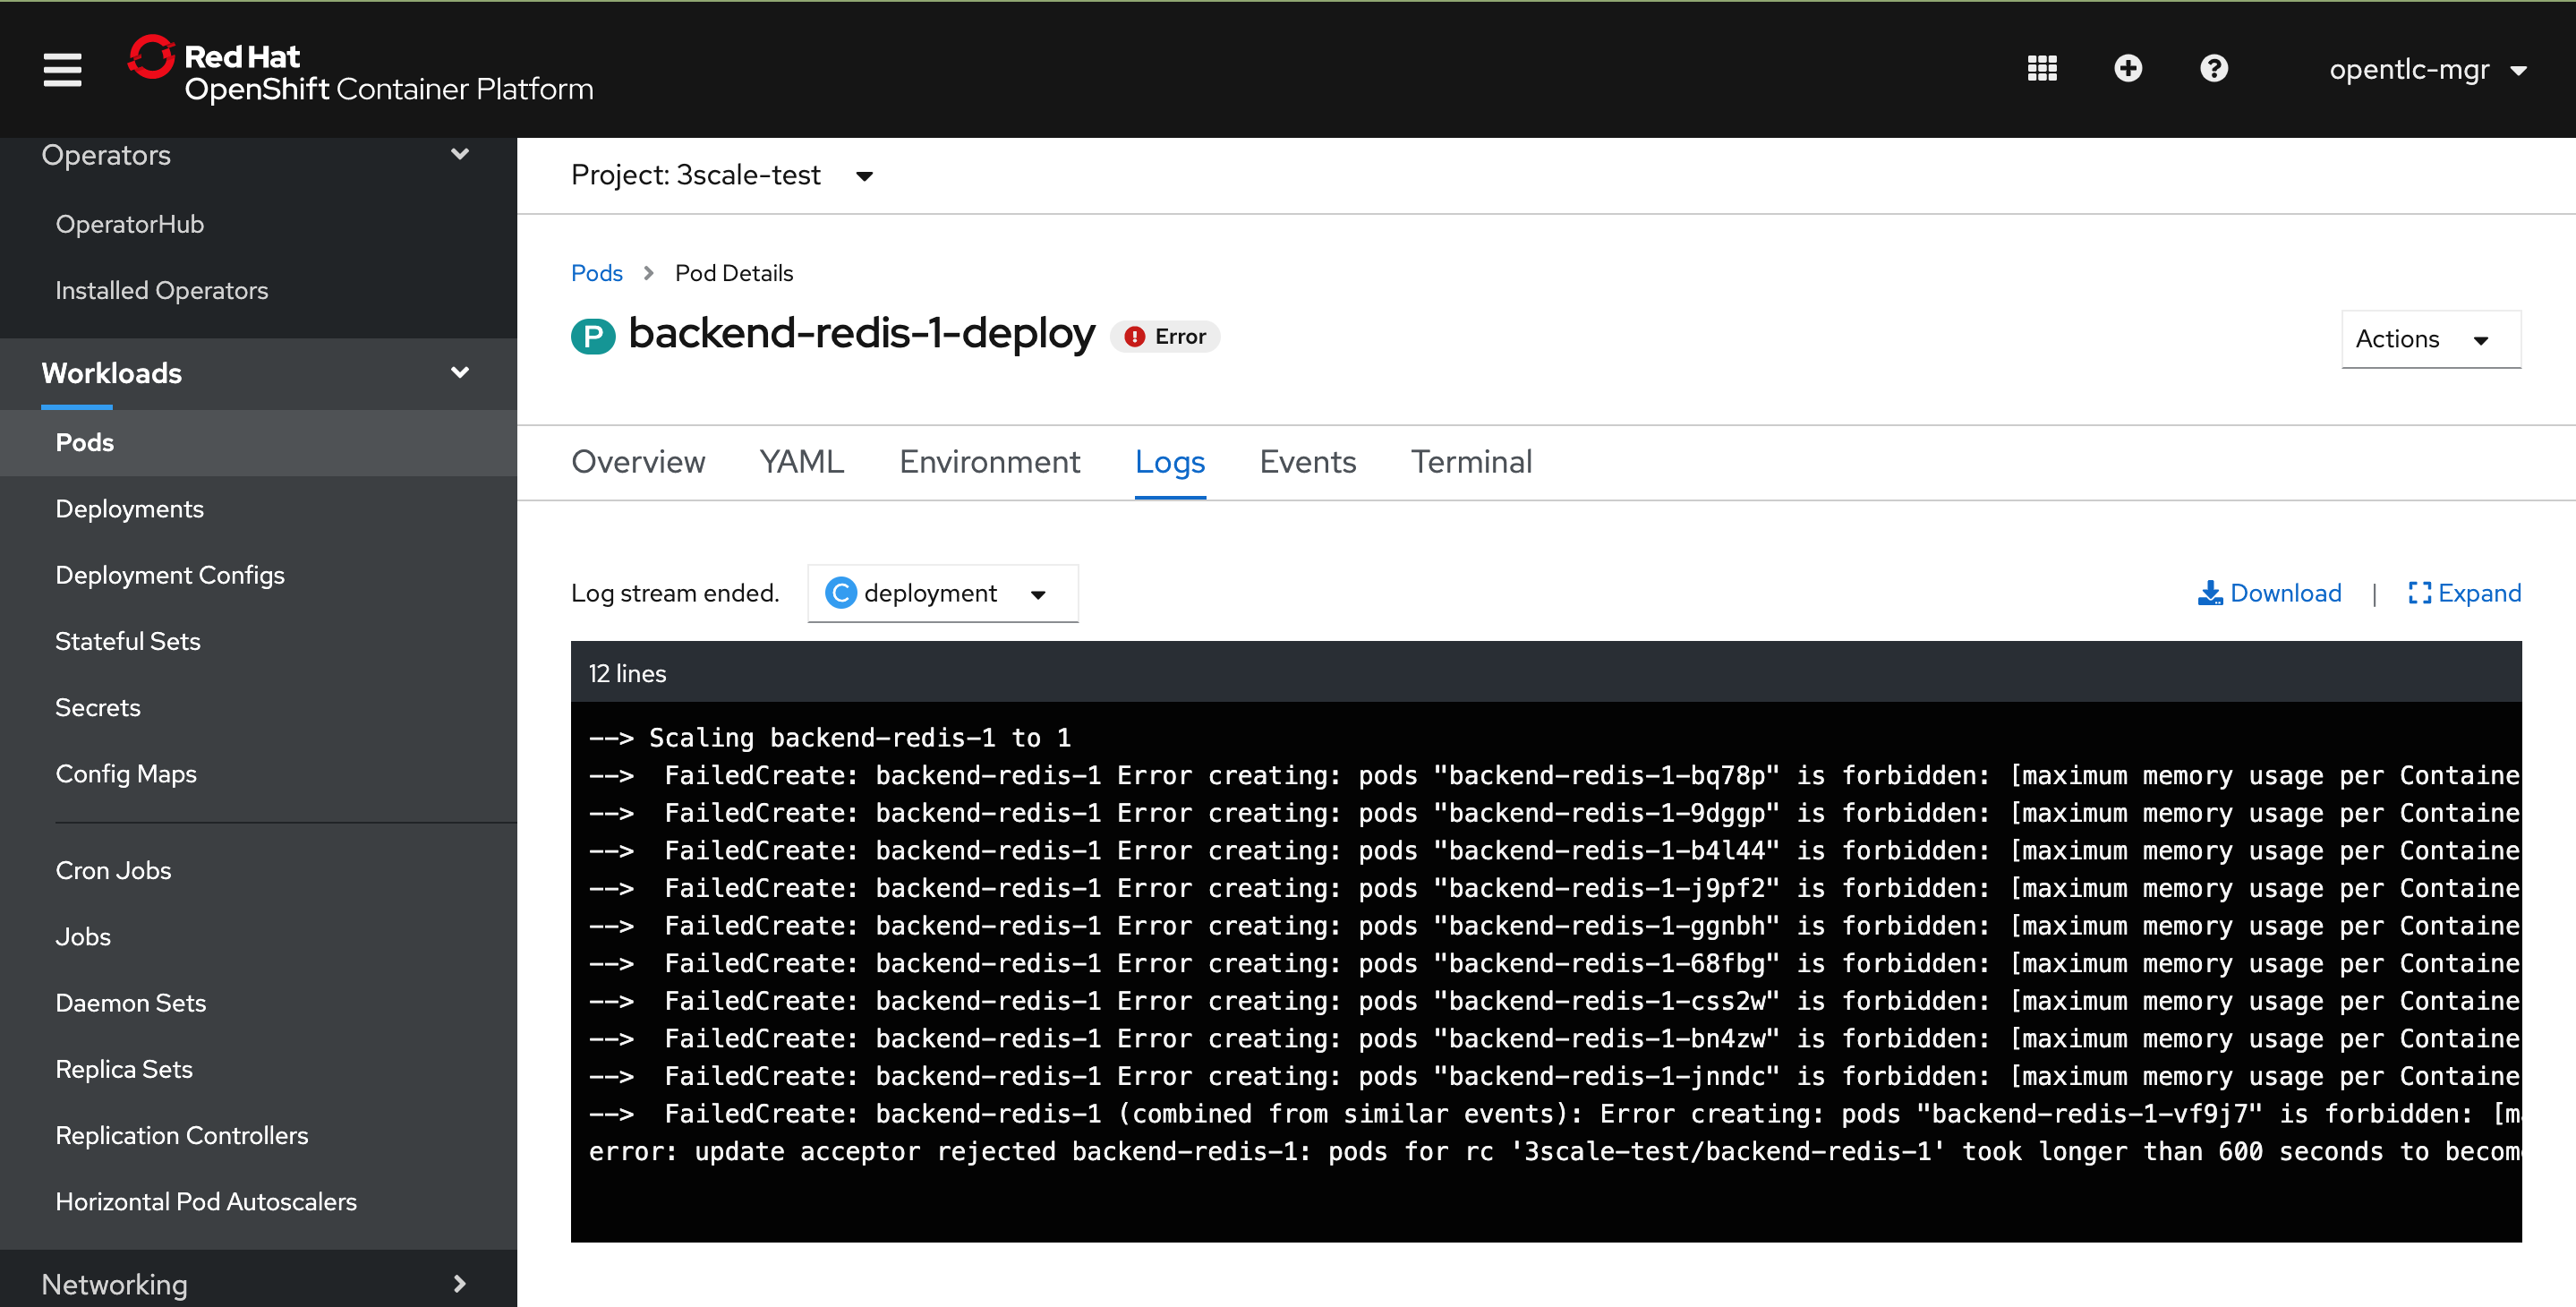Click the log line mentioning backend-redis-1-bn4zw

pos(1554,1039)
